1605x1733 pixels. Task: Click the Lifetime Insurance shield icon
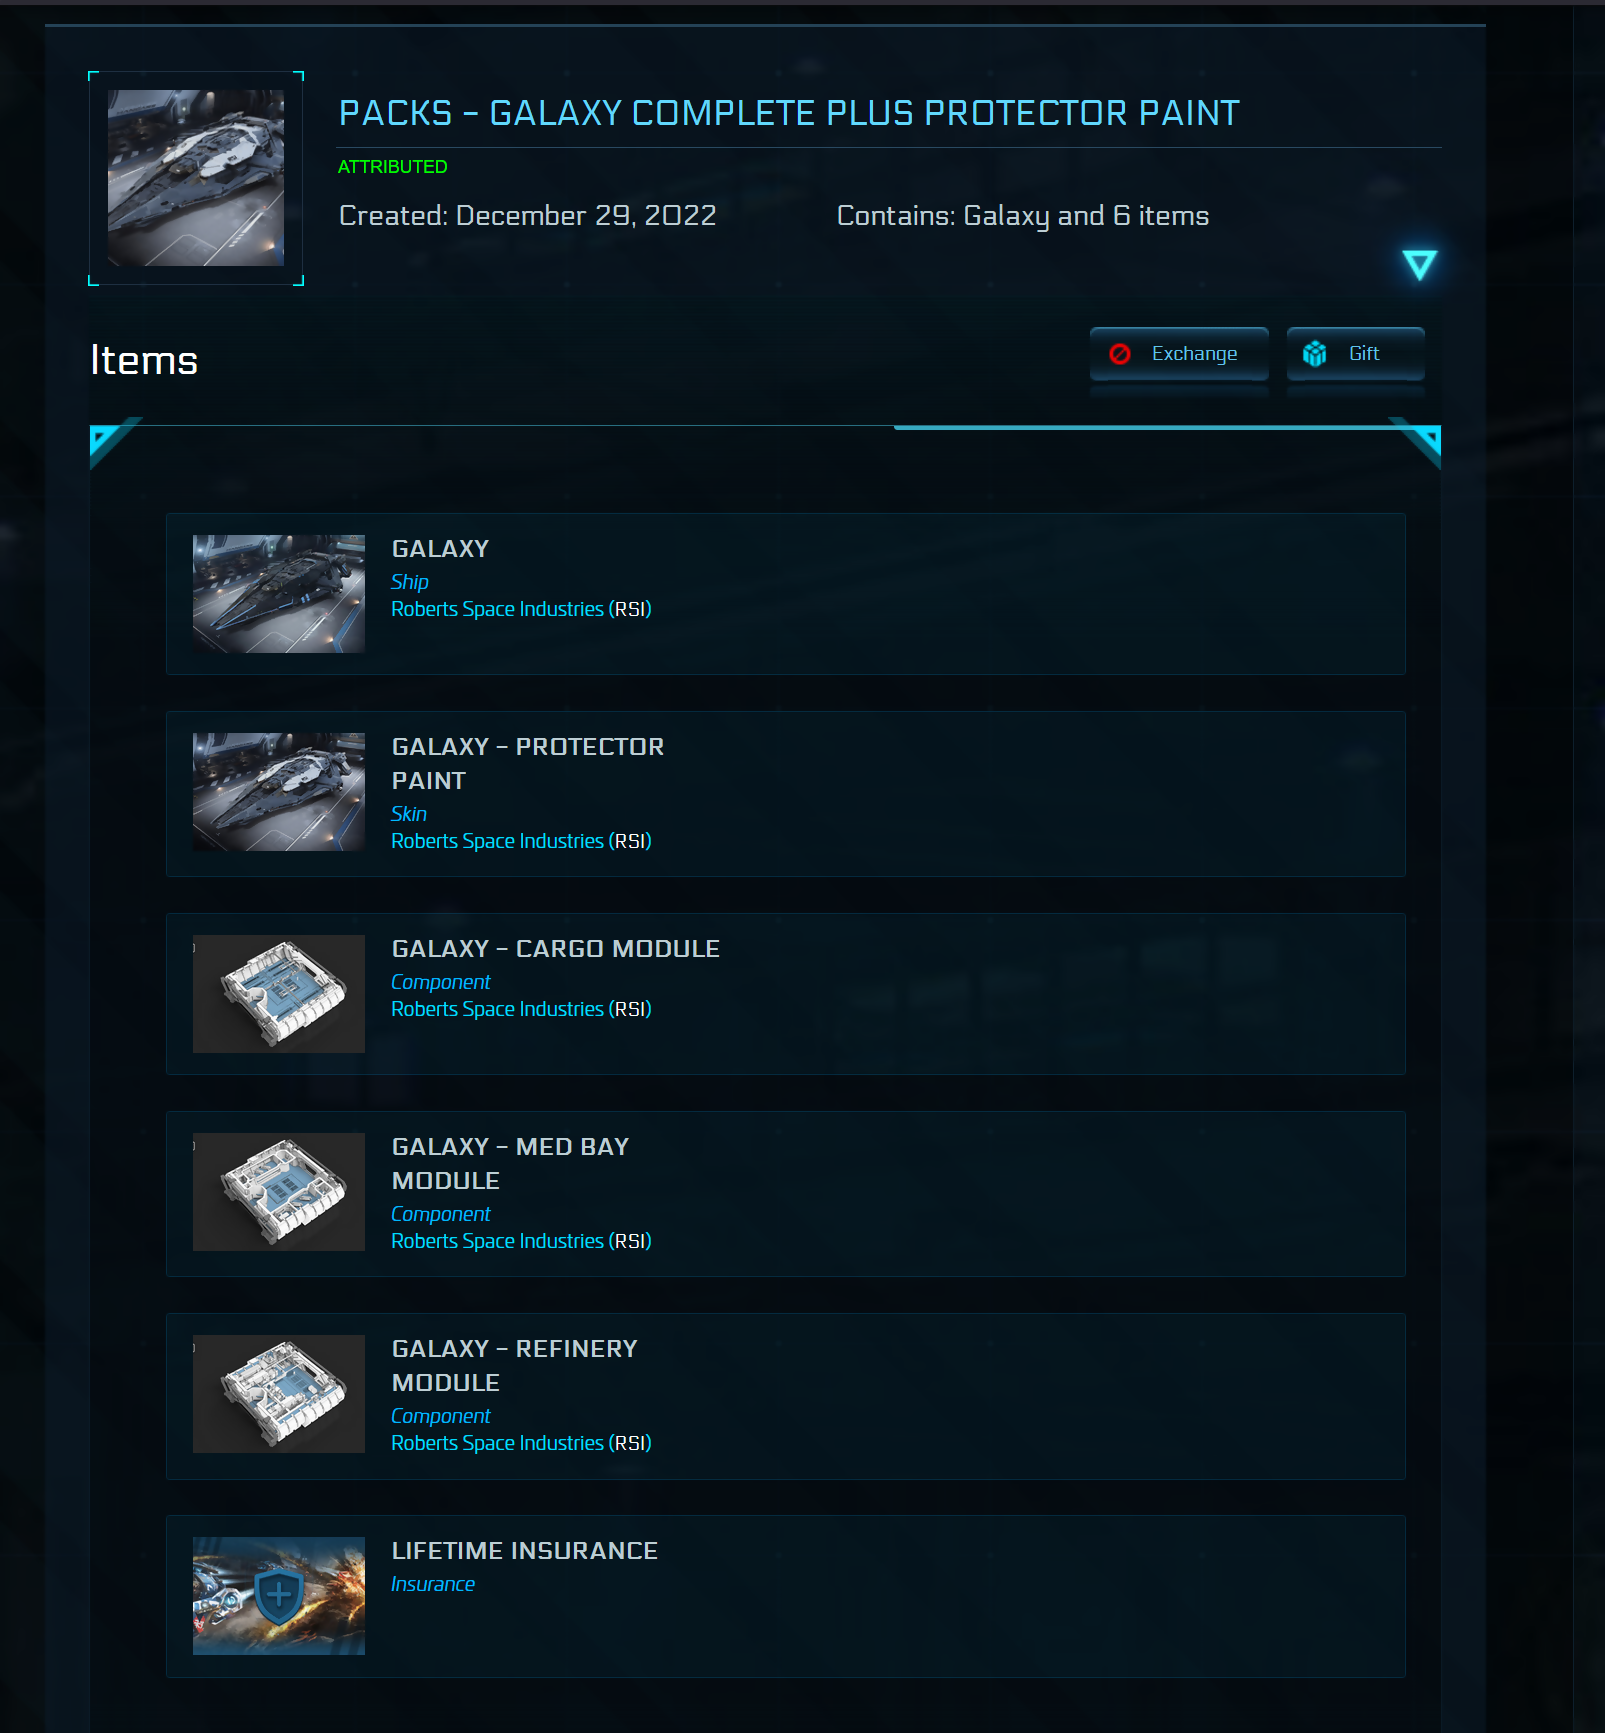pos(279,1595)
